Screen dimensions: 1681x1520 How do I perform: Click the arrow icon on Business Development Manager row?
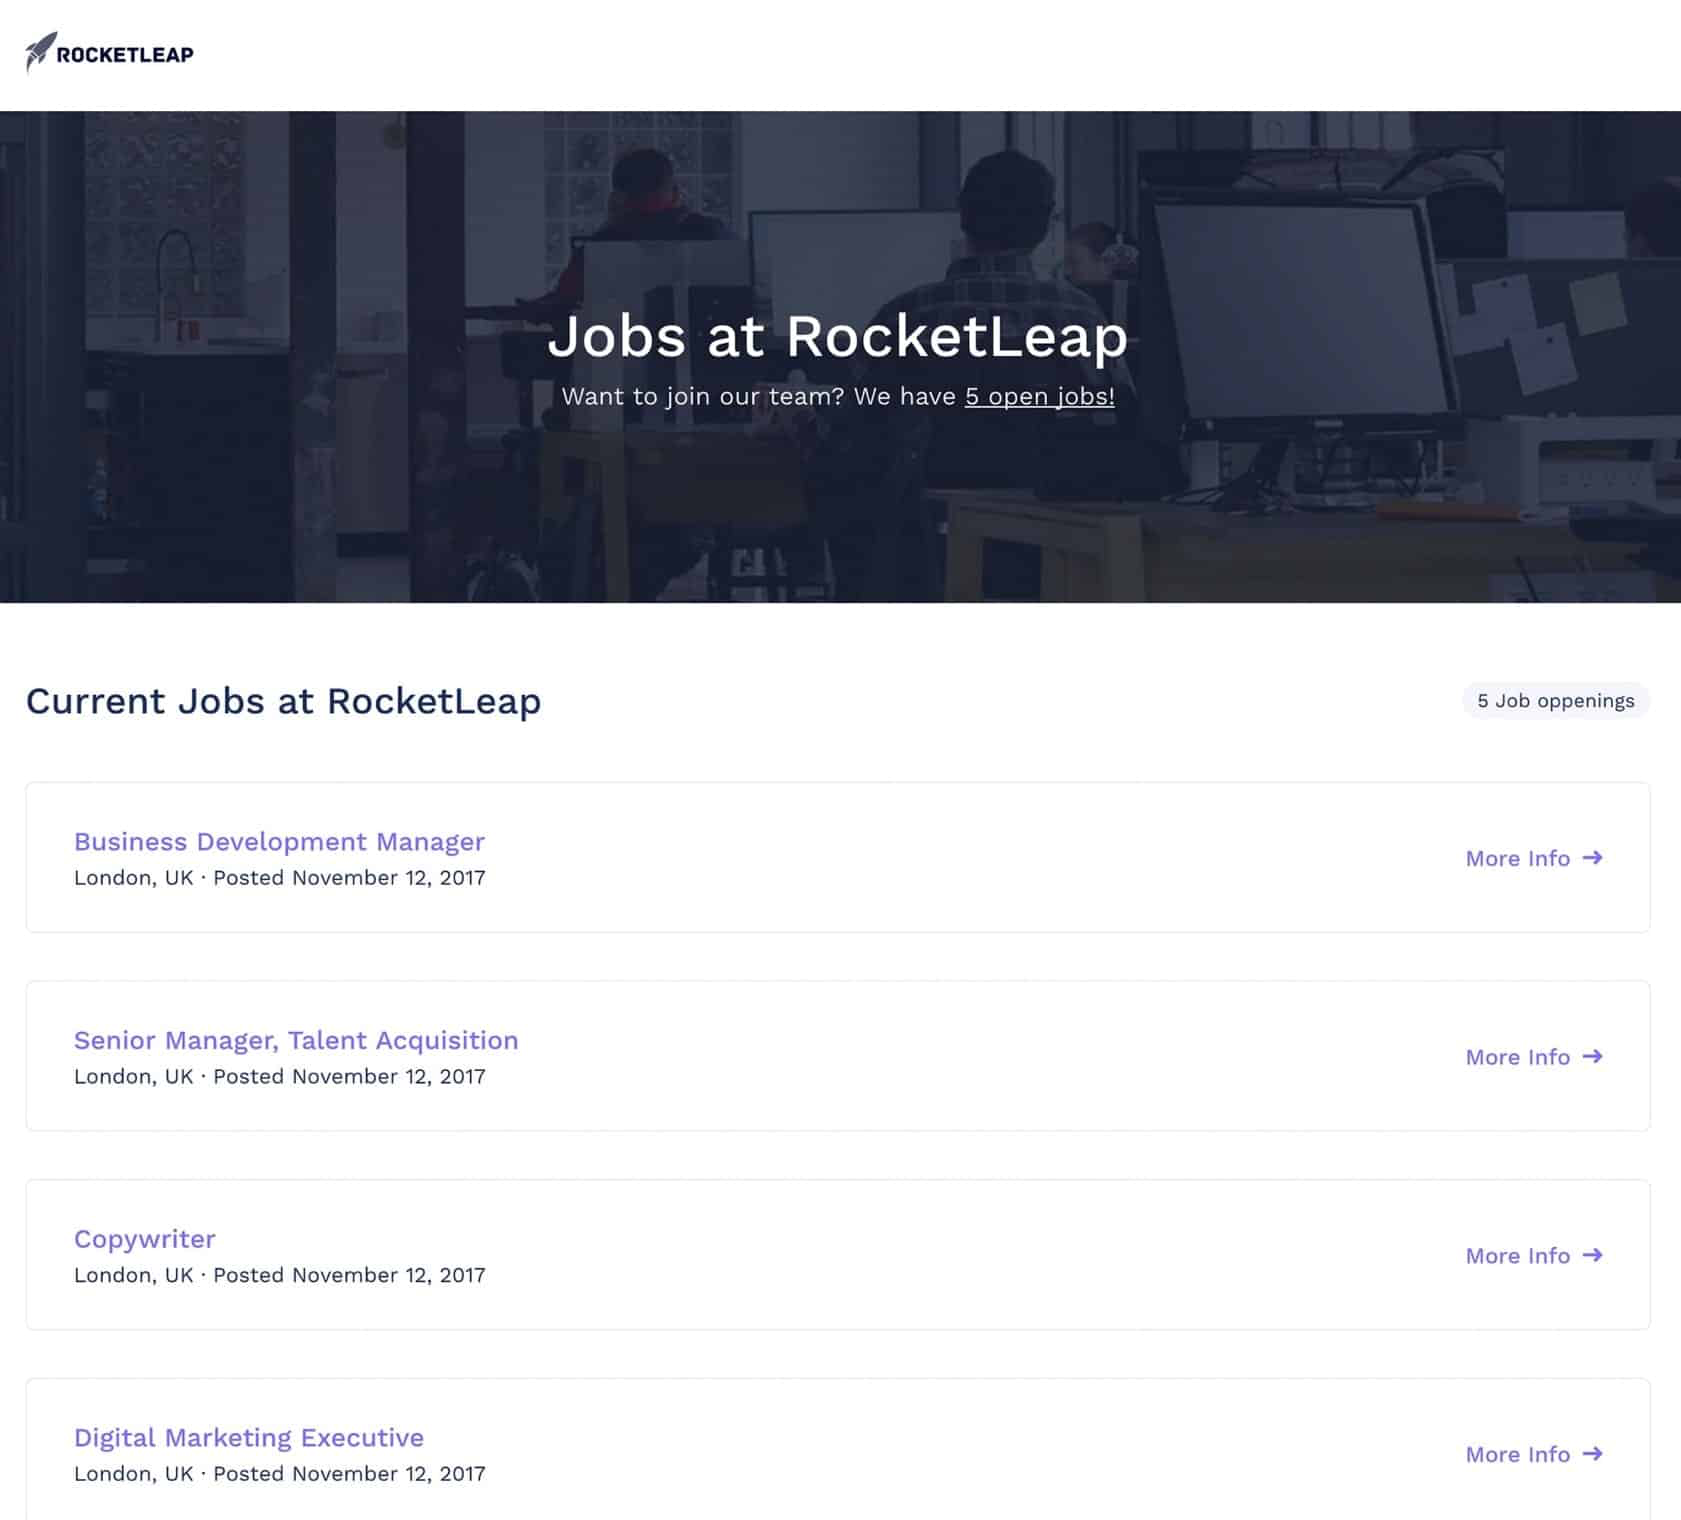1593,858
